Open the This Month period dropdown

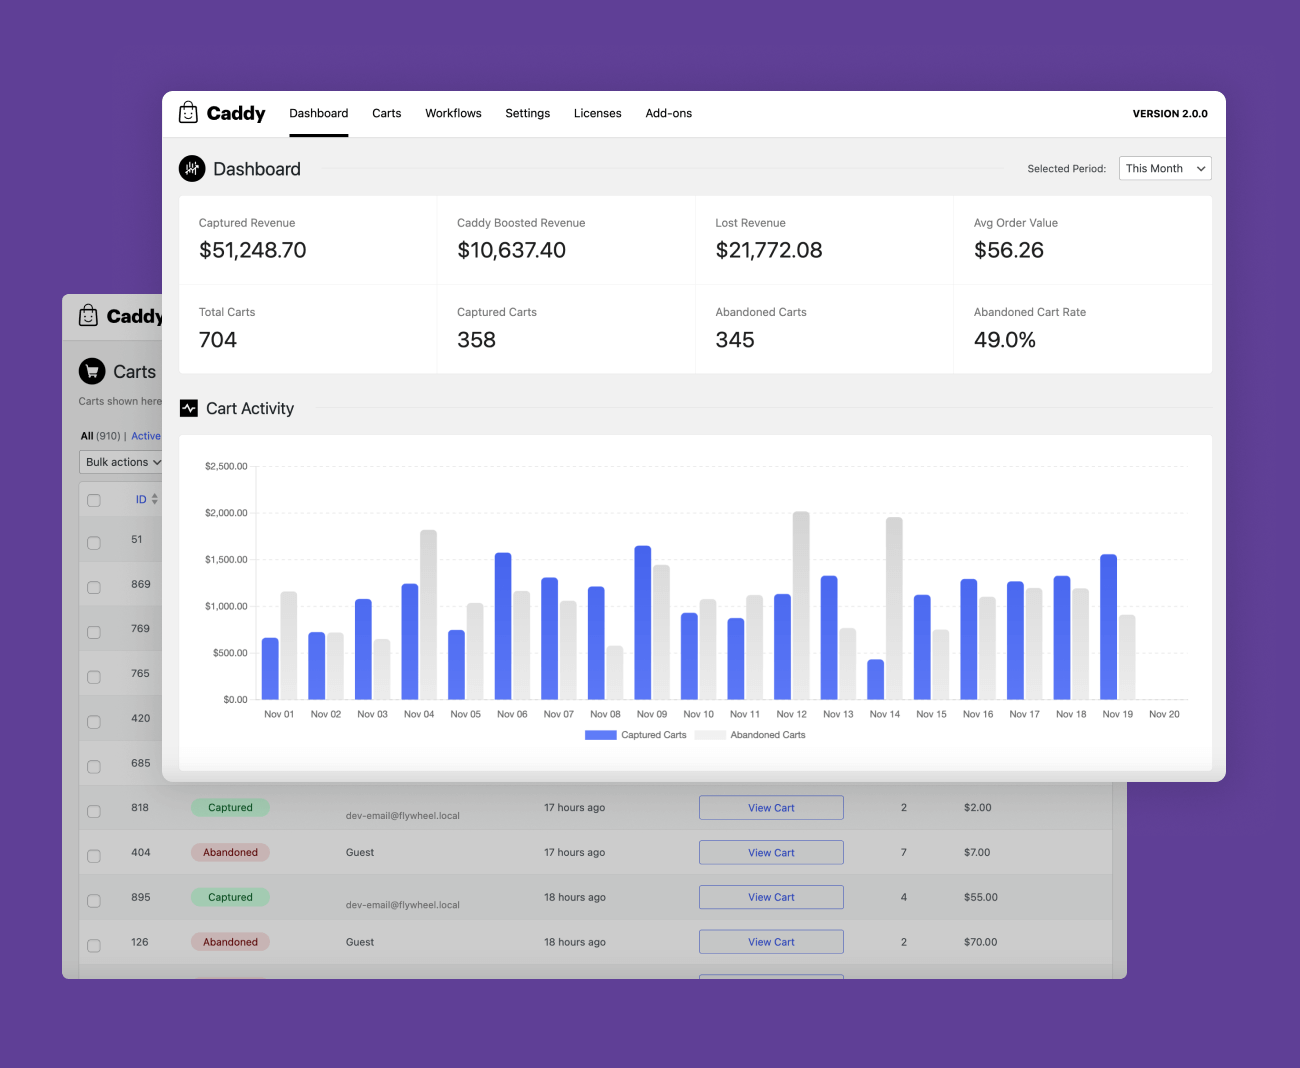click(1165, 168)
